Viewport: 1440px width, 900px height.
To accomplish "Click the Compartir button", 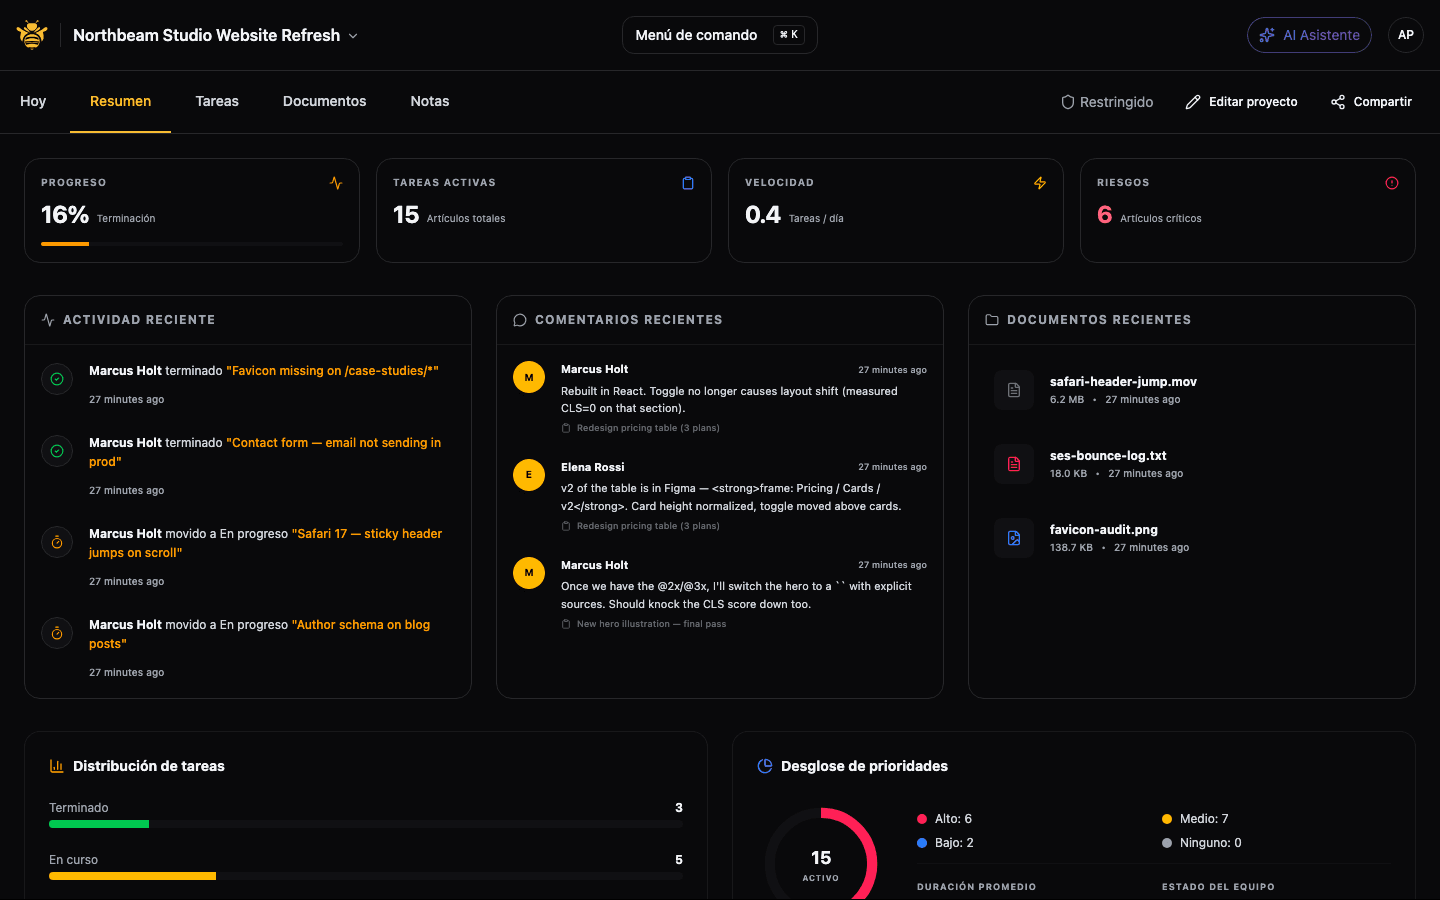I will [x=1371, y=101].
